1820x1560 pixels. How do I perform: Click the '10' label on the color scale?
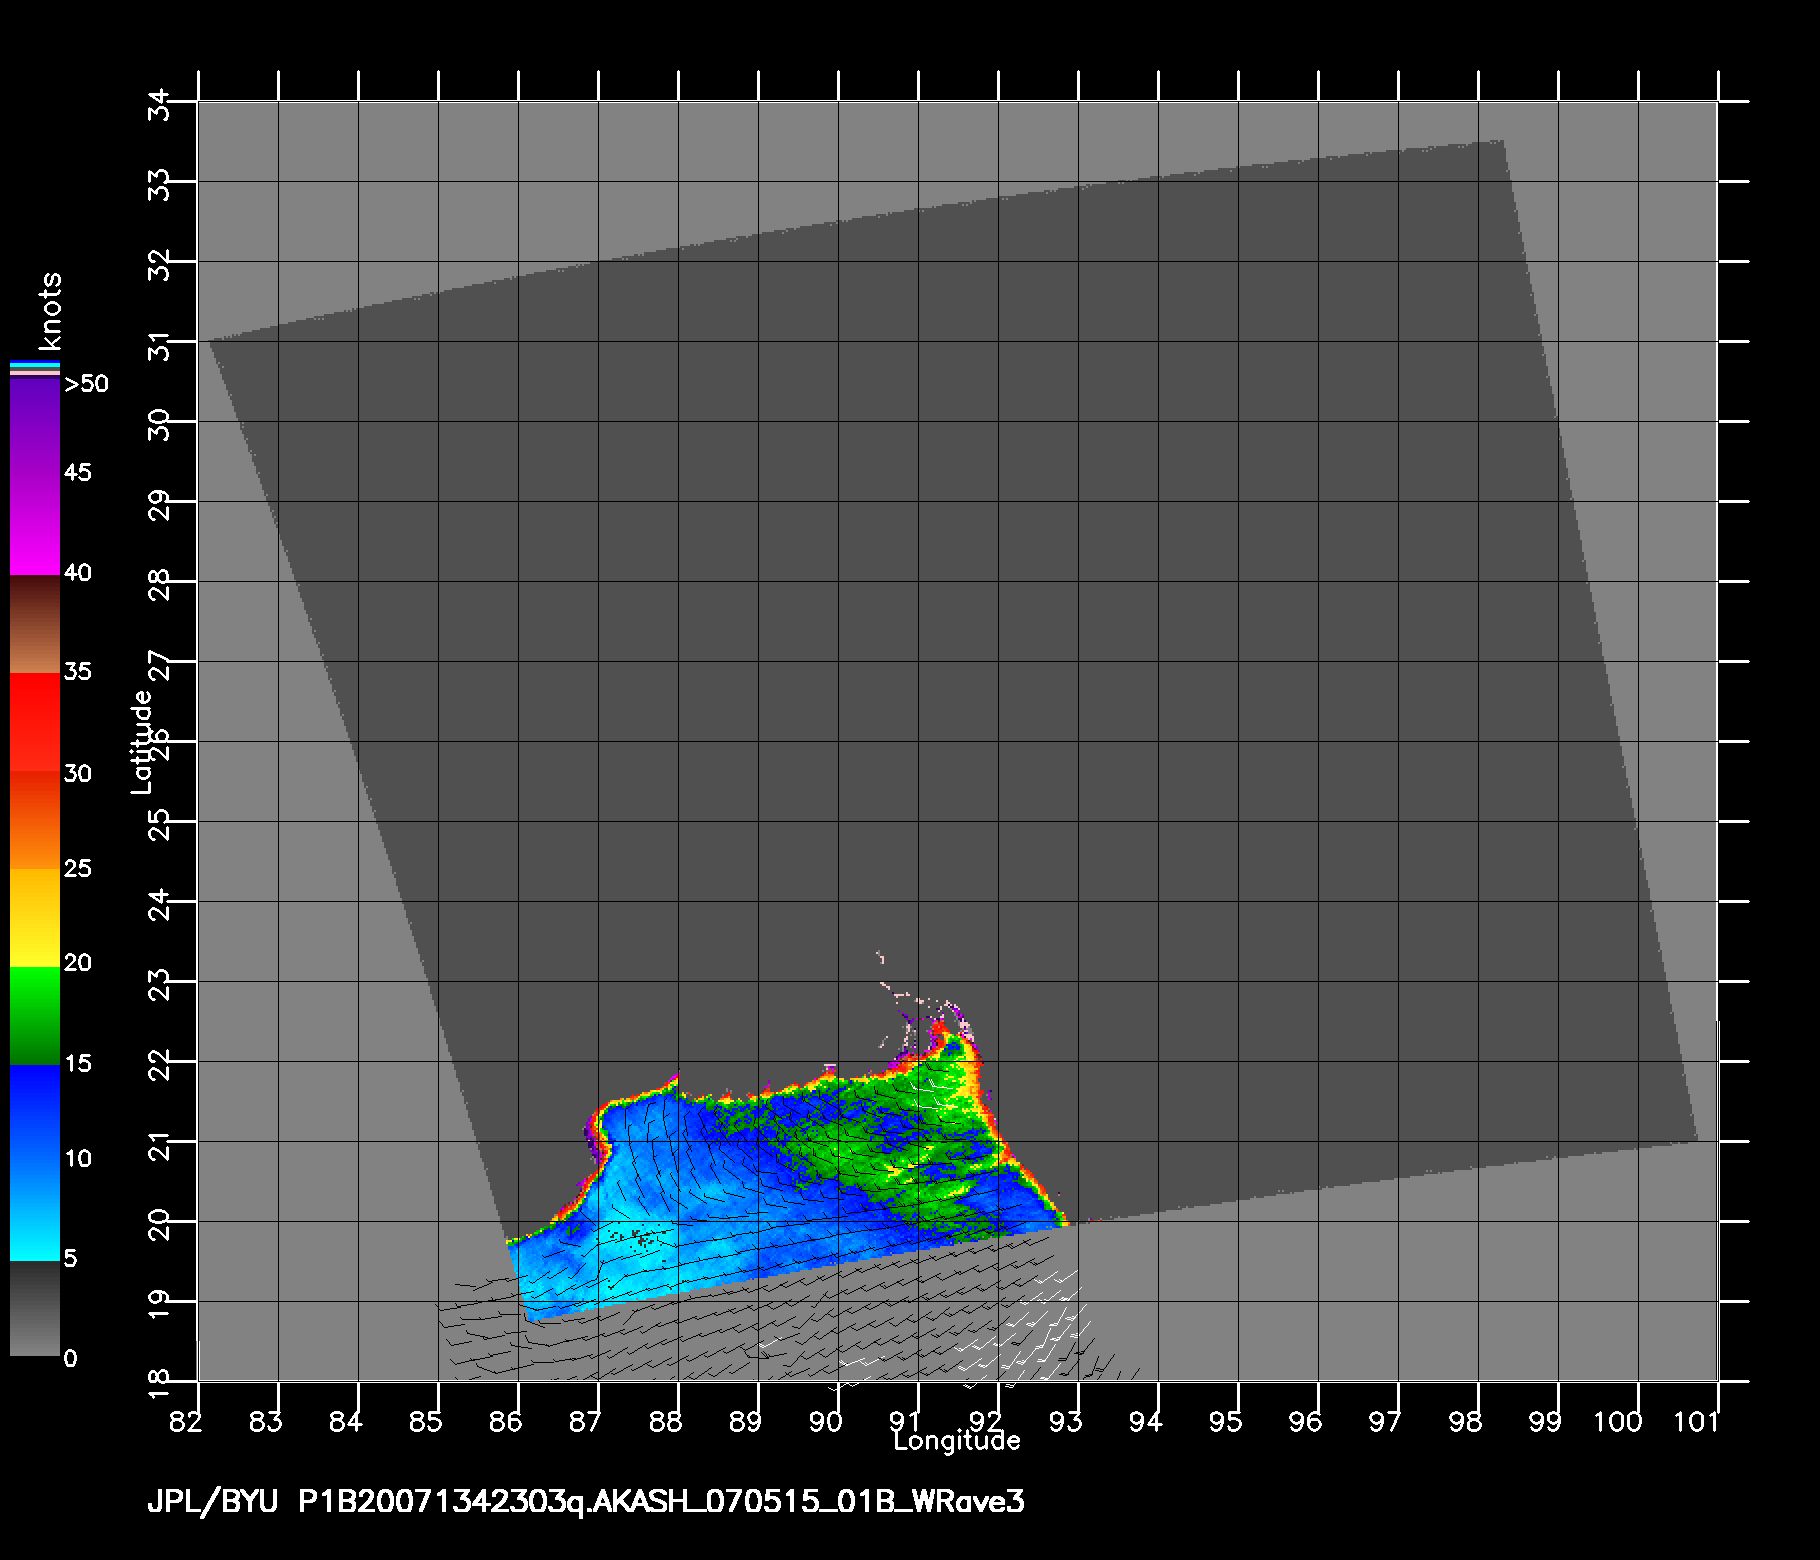coord(78,1158)
